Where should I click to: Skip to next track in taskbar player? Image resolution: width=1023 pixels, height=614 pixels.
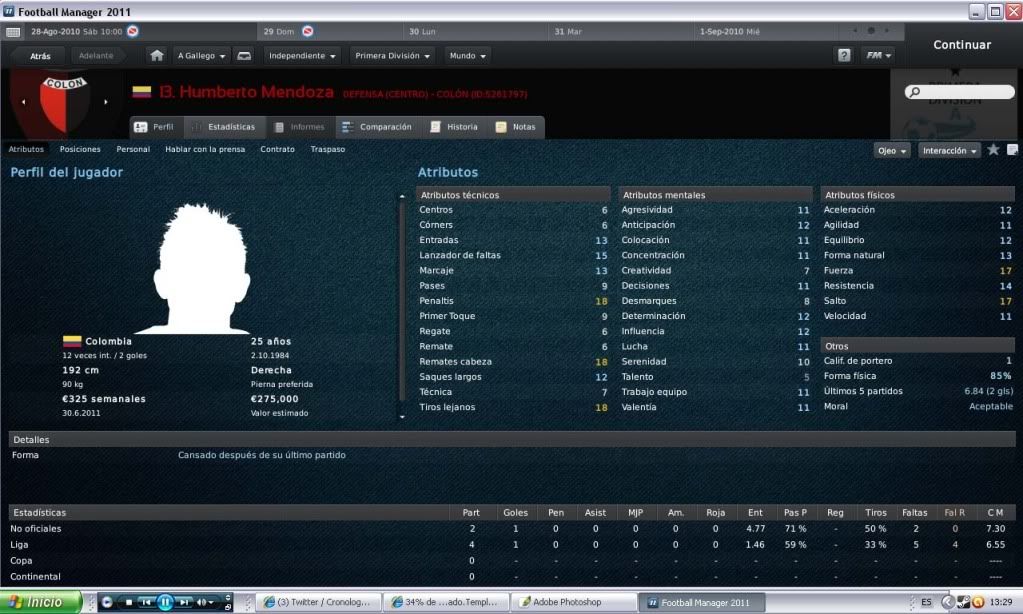[185, 602]
